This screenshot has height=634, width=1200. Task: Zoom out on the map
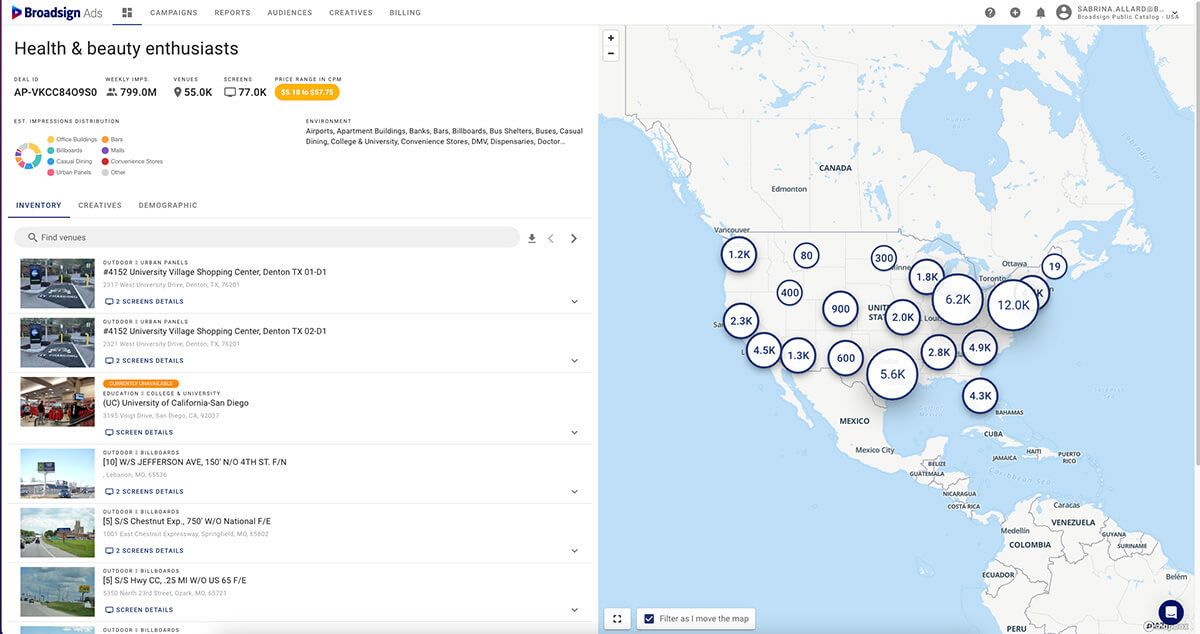click(x=611, y=53)
